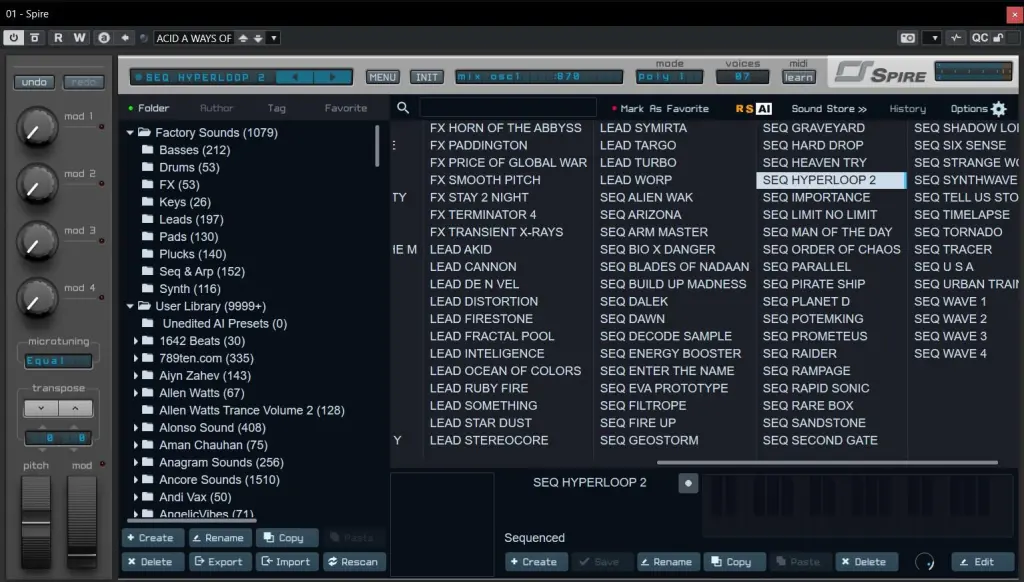Click the folder Copy button
Viewport: 1024px width, 582px height.
285,538
